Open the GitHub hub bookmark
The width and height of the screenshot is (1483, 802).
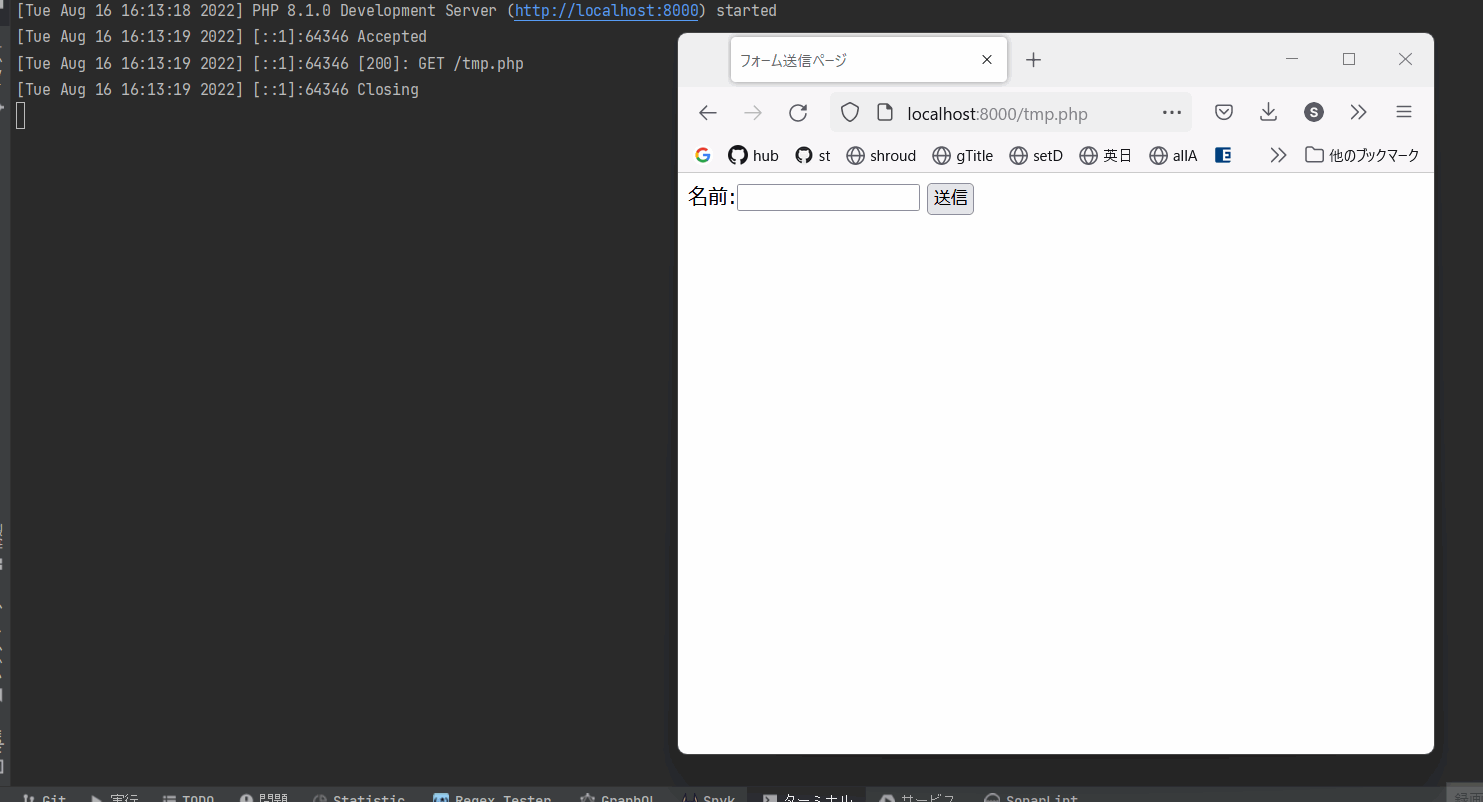(x=753, y=155)
